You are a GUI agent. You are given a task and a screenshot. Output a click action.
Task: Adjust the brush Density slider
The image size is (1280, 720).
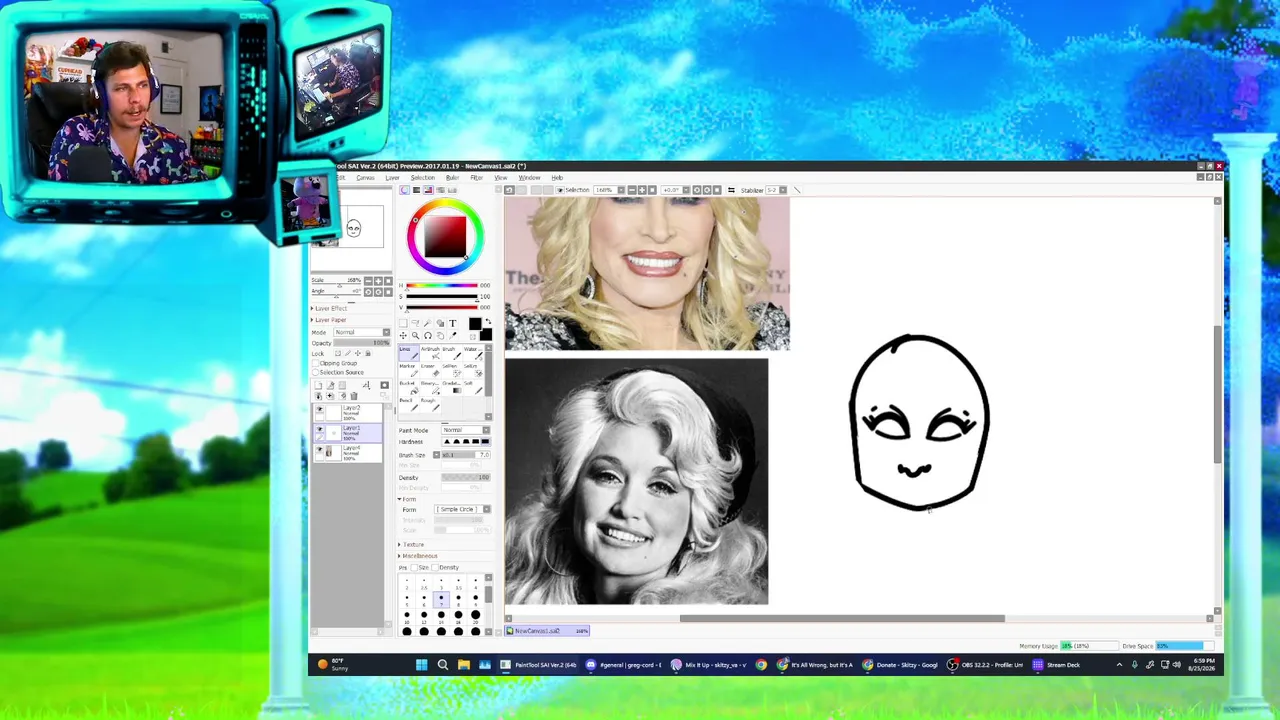(465, 478)
